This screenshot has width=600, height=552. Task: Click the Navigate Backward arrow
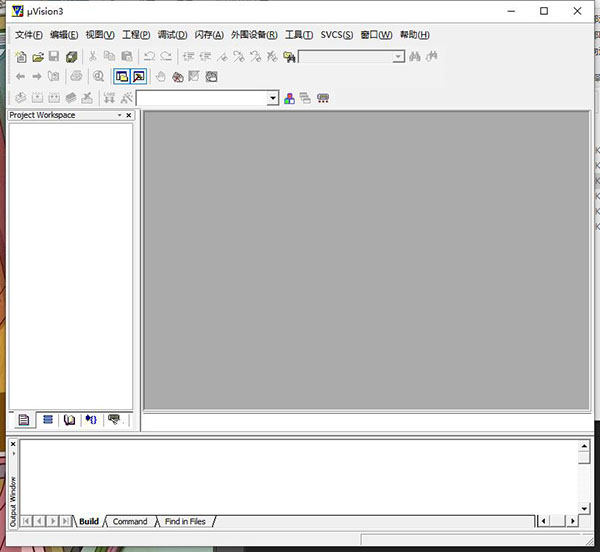(x=20, y=77)
